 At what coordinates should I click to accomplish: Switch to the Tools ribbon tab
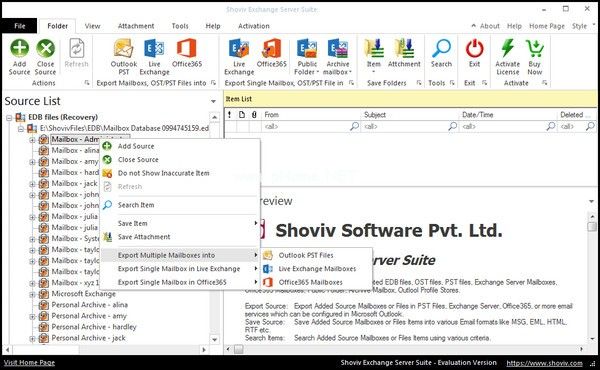(x=180, y=26)
